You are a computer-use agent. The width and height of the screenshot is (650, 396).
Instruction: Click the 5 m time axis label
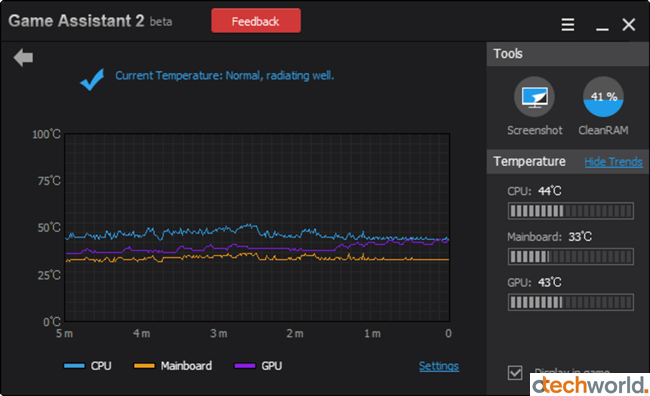65,333
